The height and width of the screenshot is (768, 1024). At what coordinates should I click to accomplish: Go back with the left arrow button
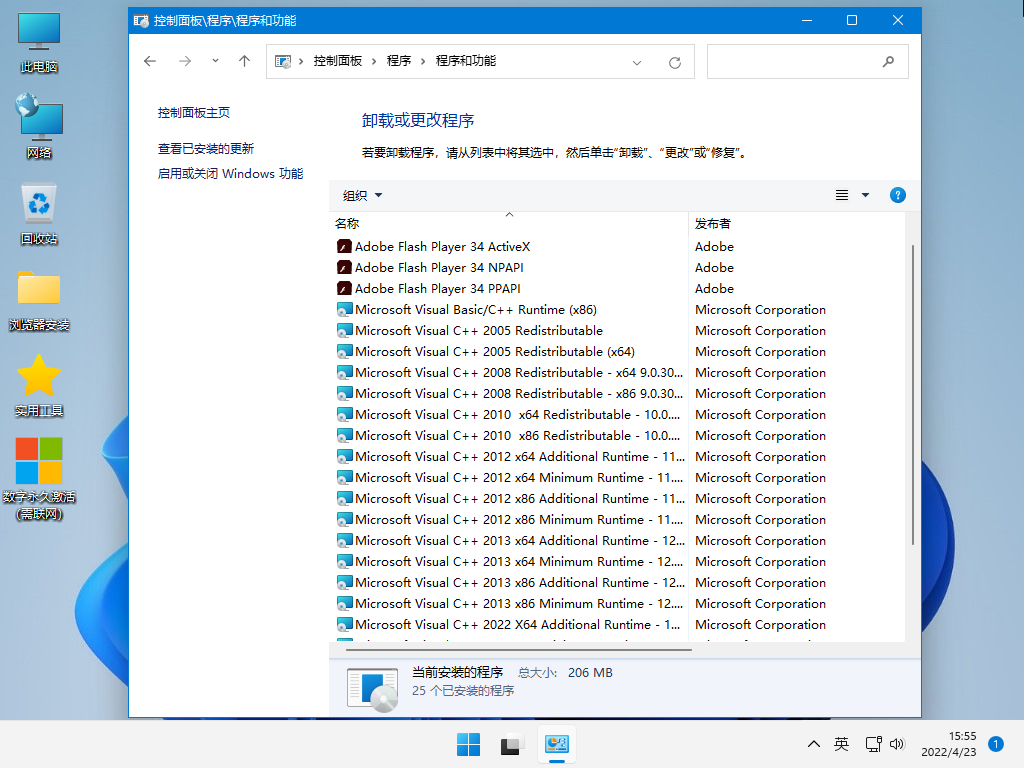[x=150, y=61]
